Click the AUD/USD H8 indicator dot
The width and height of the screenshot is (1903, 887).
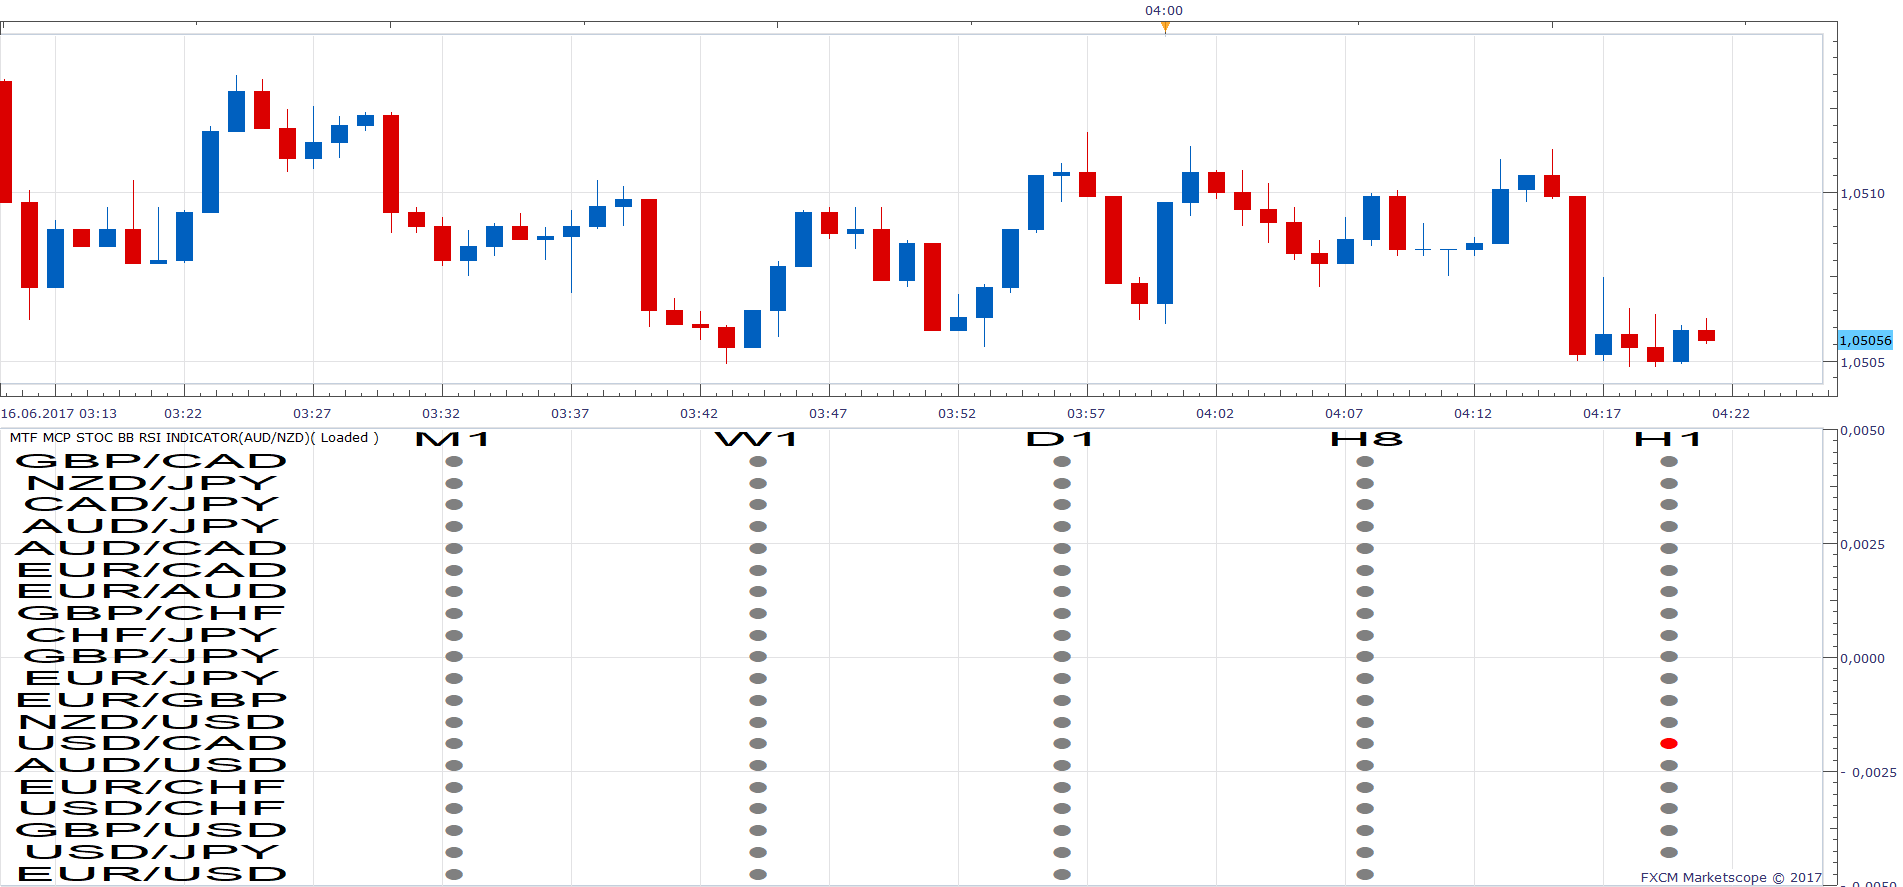click(x=1365, y=766)
